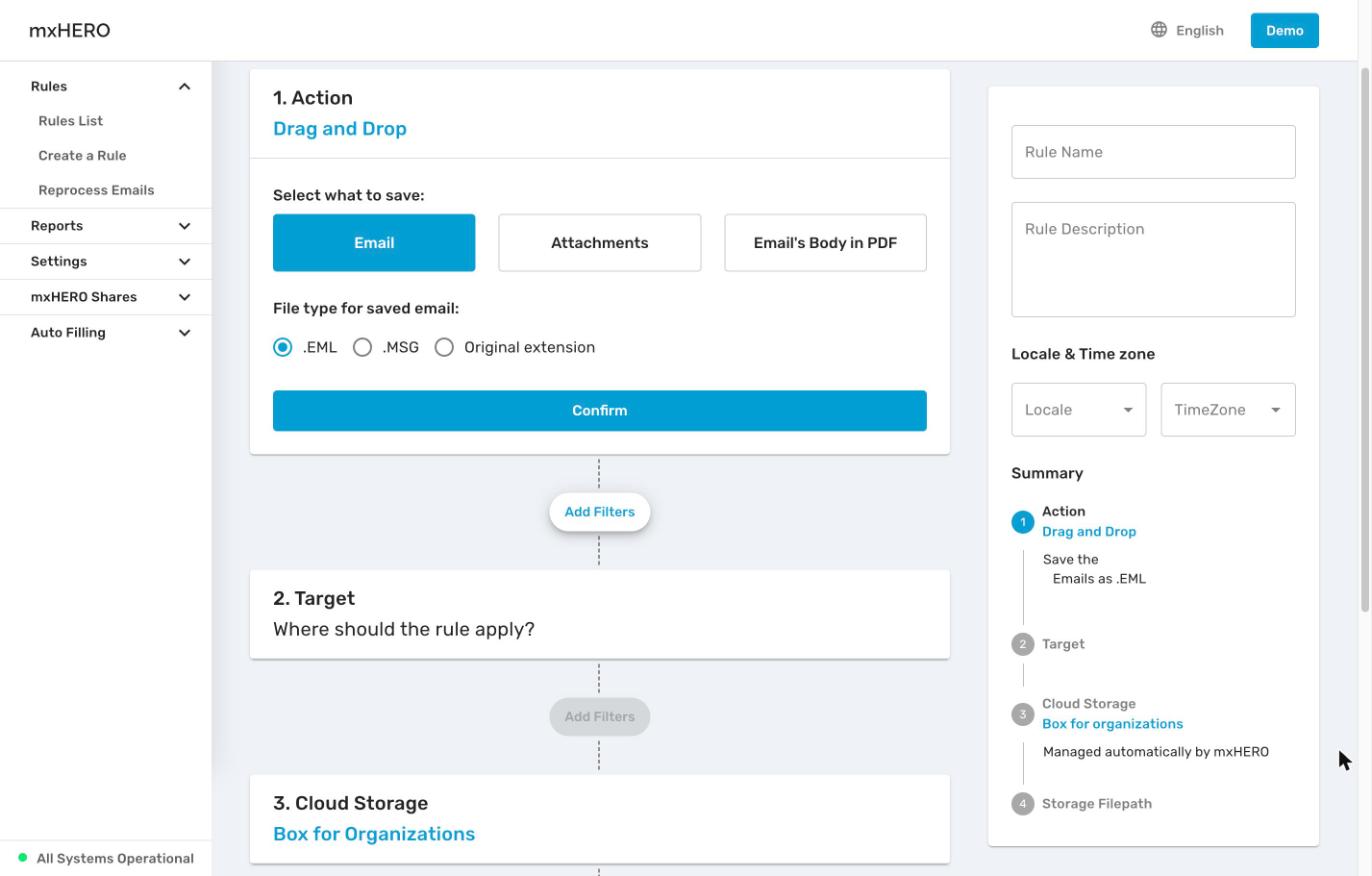Collapse the Rules sidebar section
This screenshot has width=1372, height=876.
(184, 87)
